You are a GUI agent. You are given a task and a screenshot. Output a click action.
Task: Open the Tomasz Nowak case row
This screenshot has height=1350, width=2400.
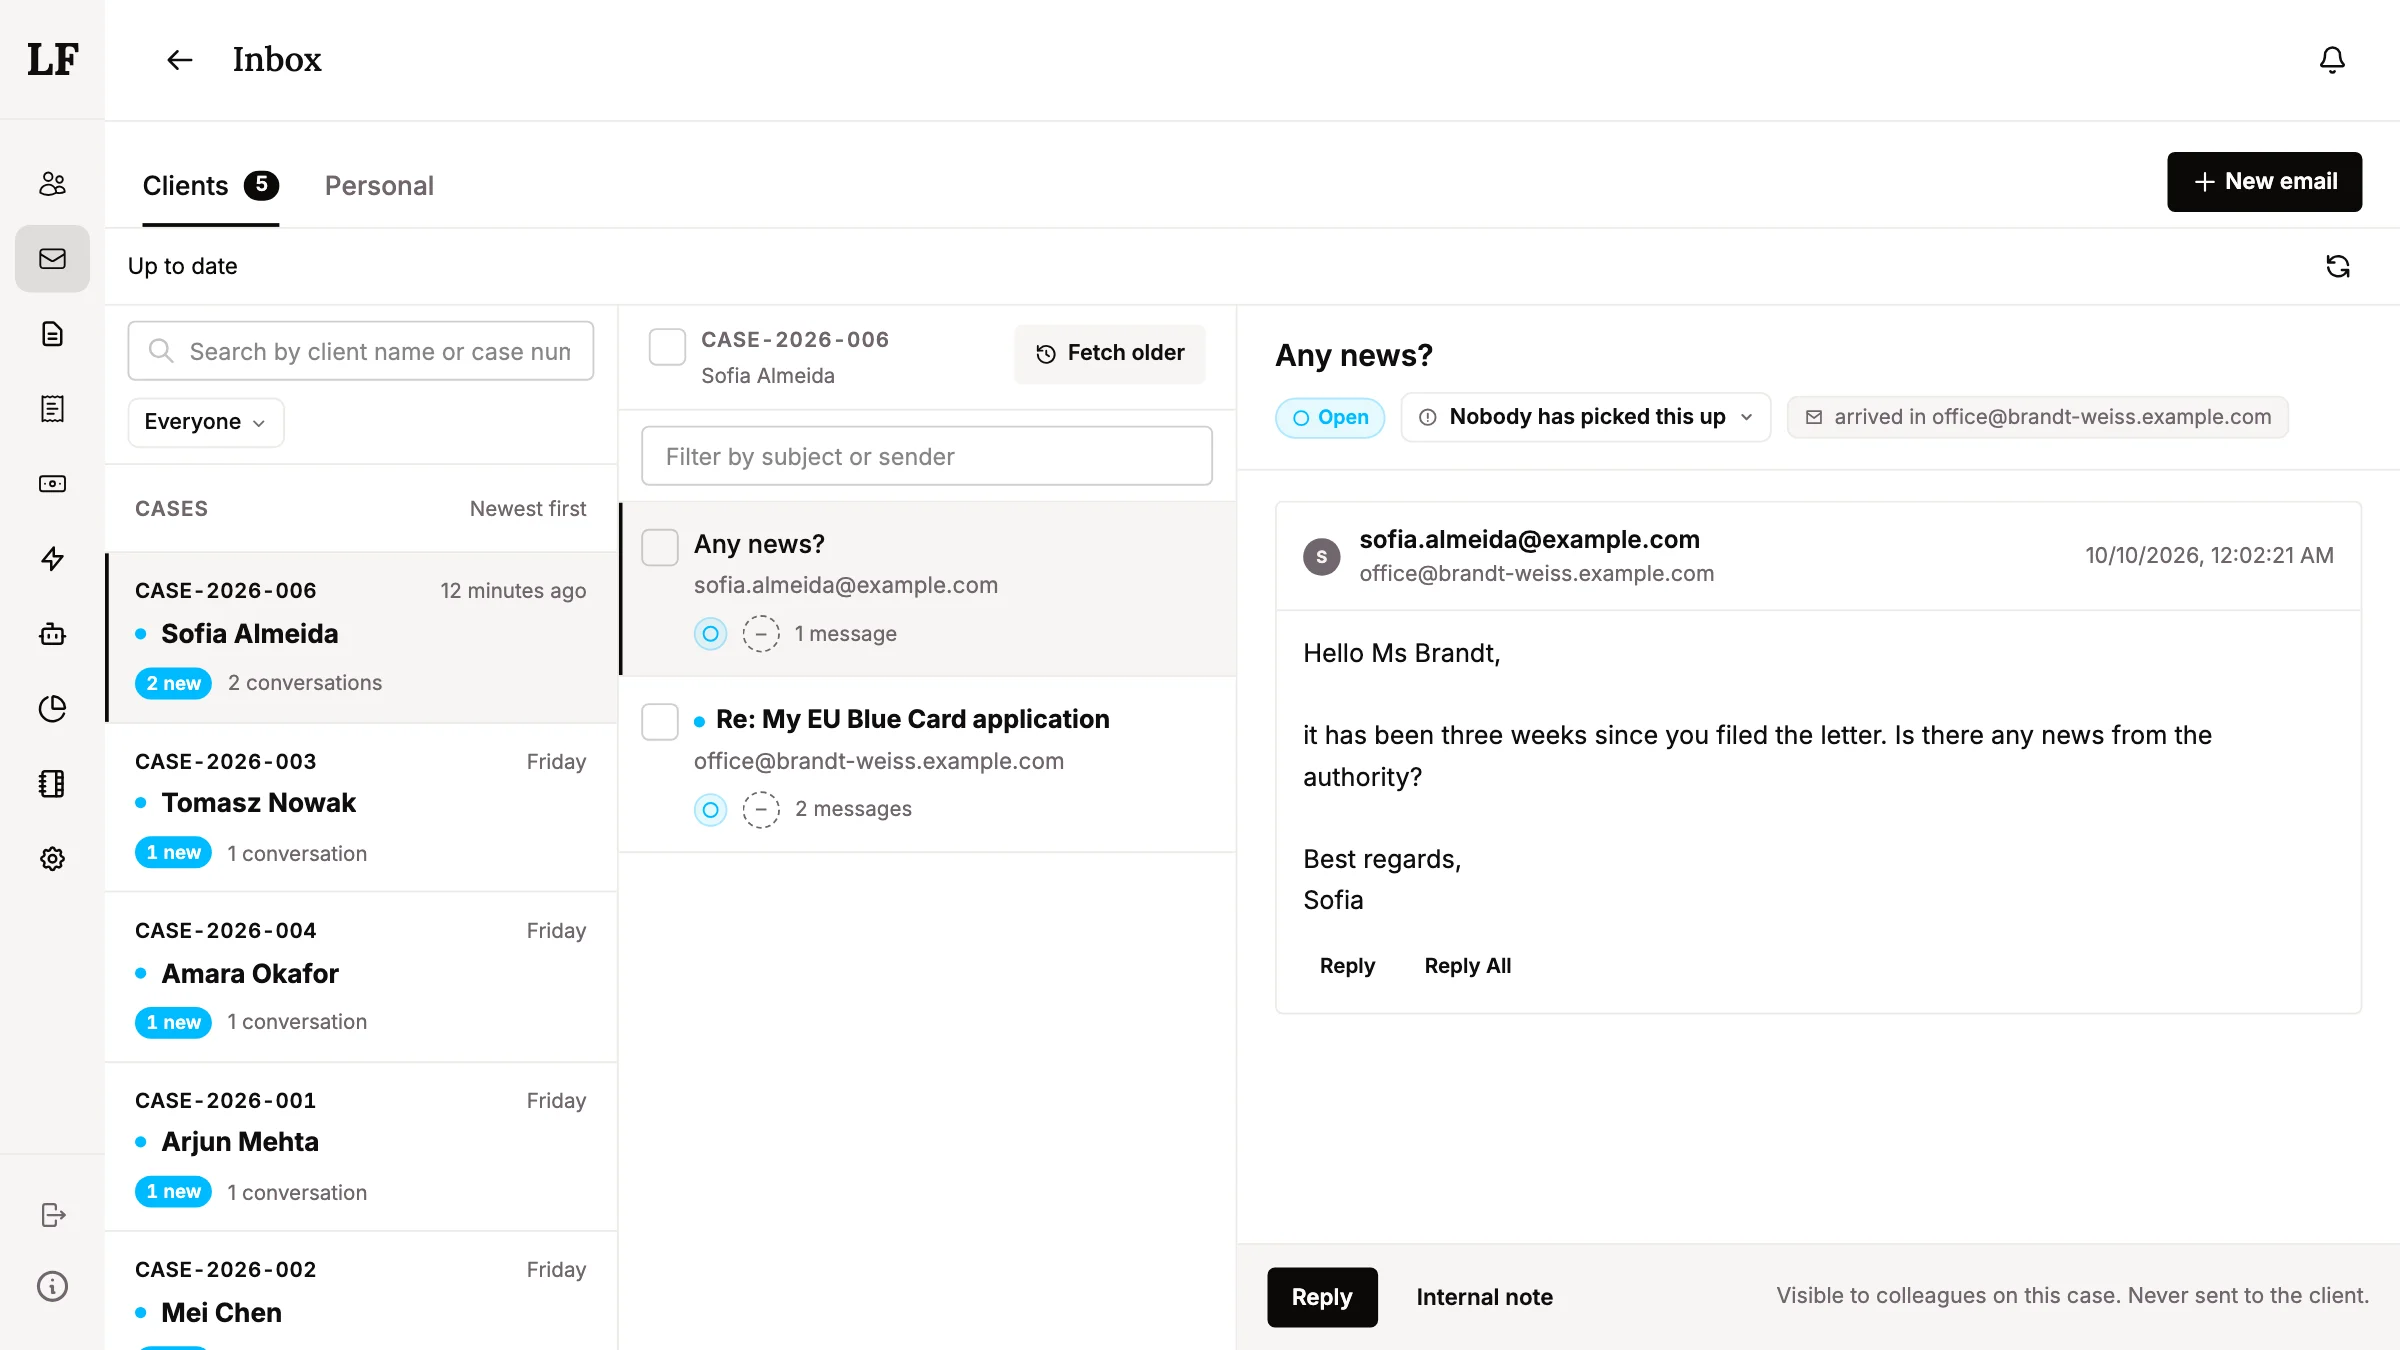click(x=362, y=807)
